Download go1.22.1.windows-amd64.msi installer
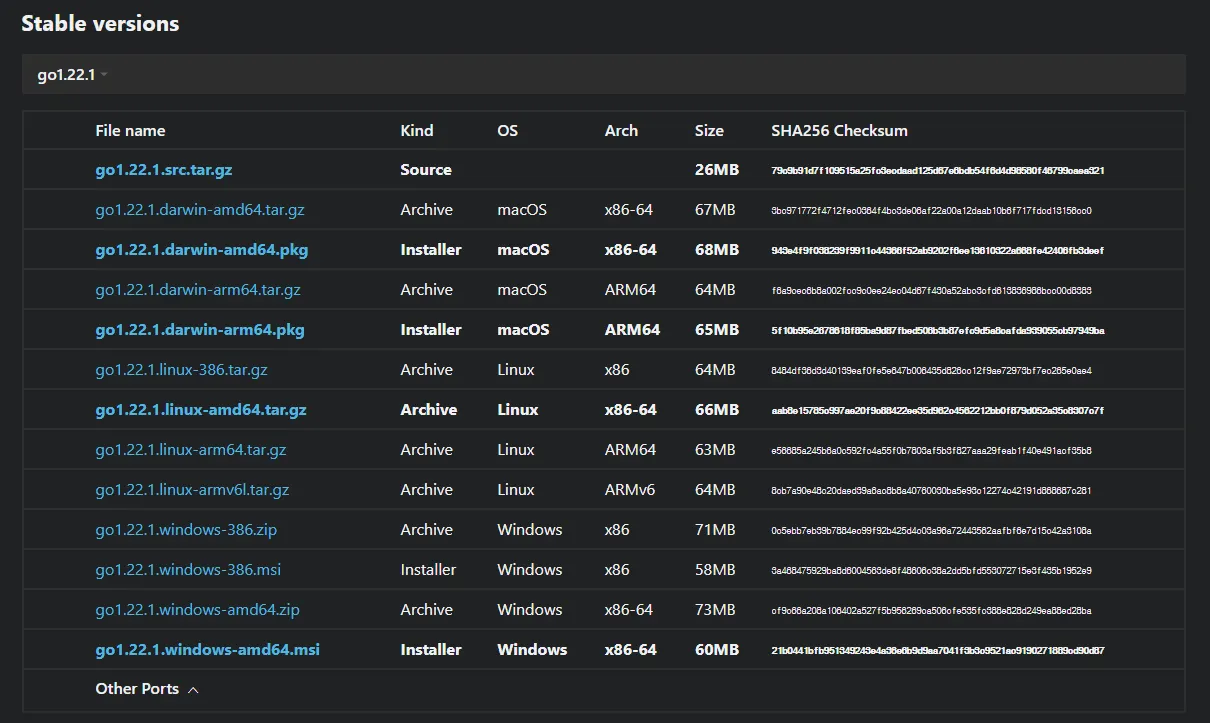Viewport: 1210px width, 723px height. (207, 650)
